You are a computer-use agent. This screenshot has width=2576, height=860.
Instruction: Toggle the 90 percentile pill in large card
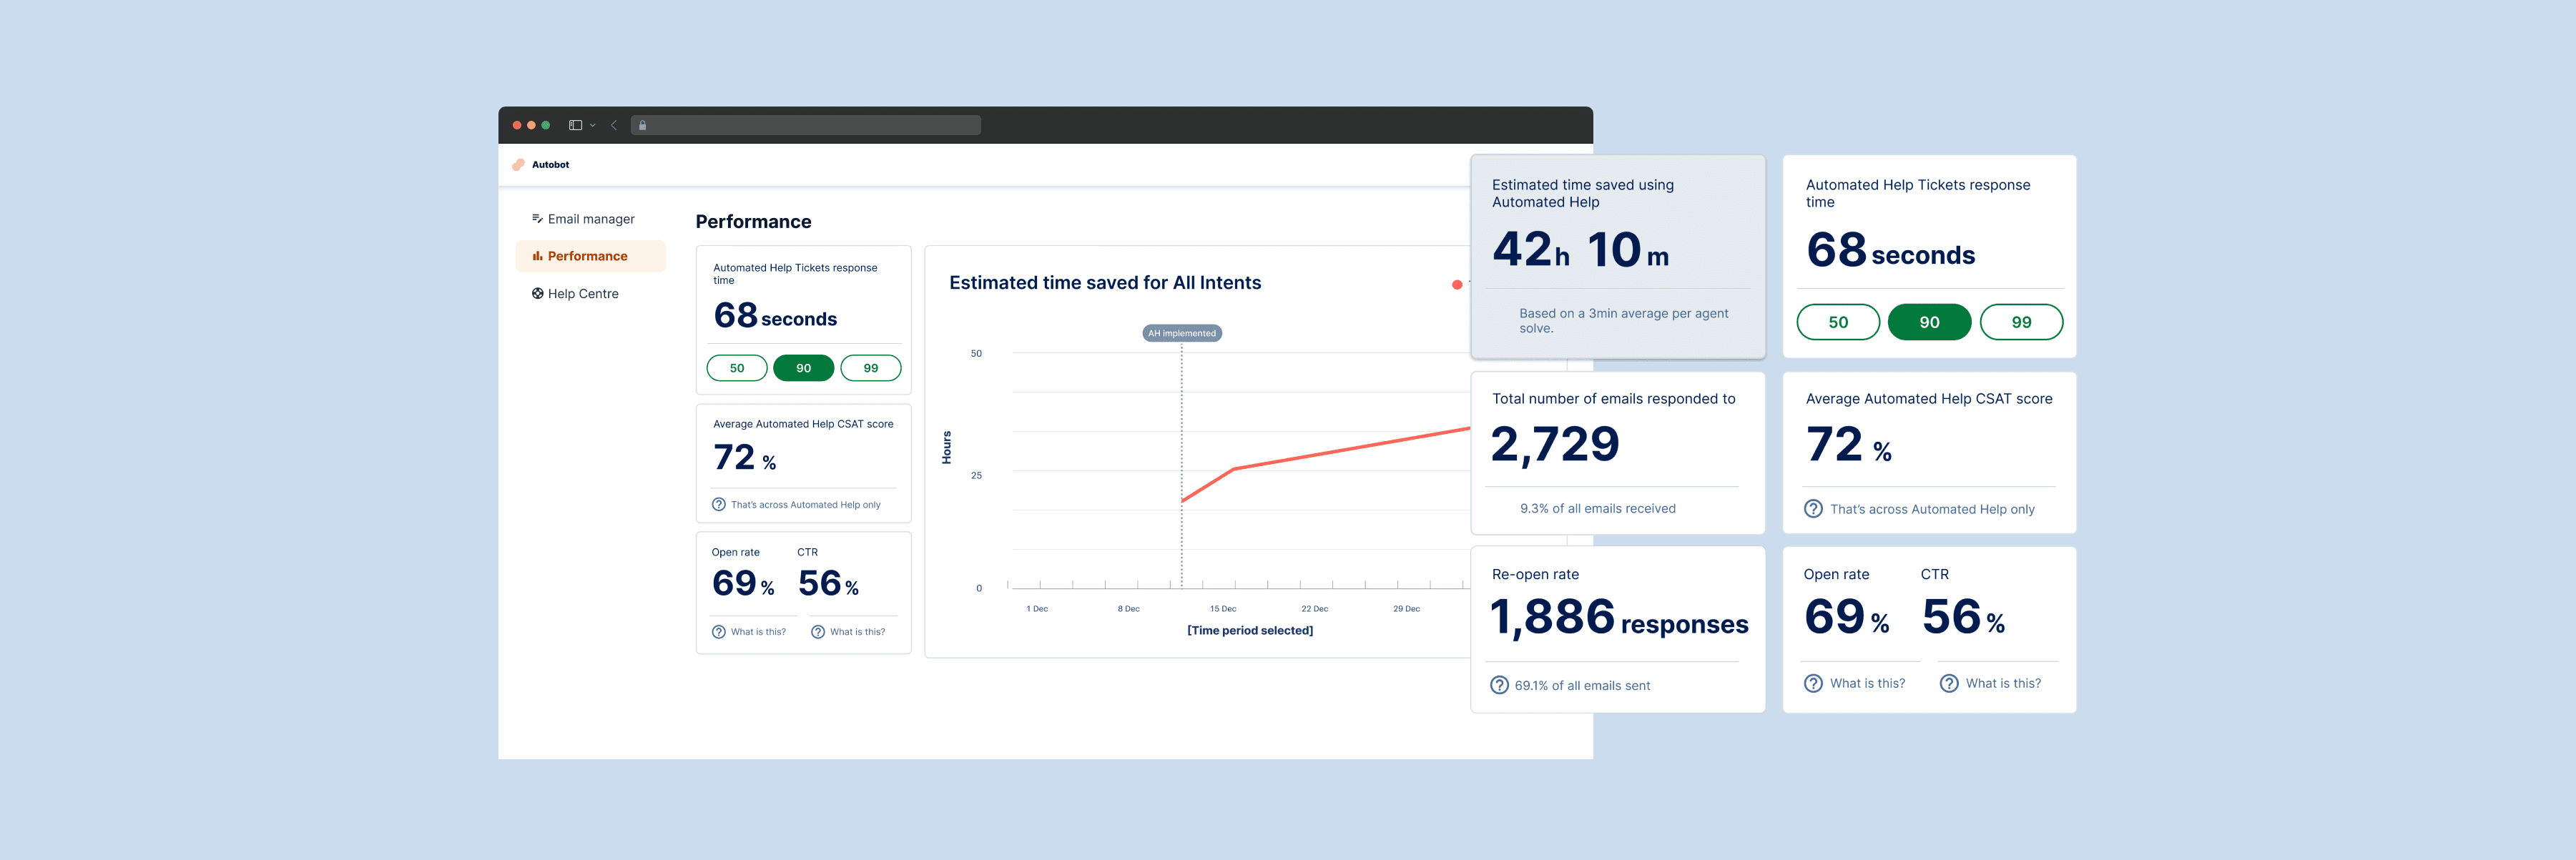[1929, 322]
